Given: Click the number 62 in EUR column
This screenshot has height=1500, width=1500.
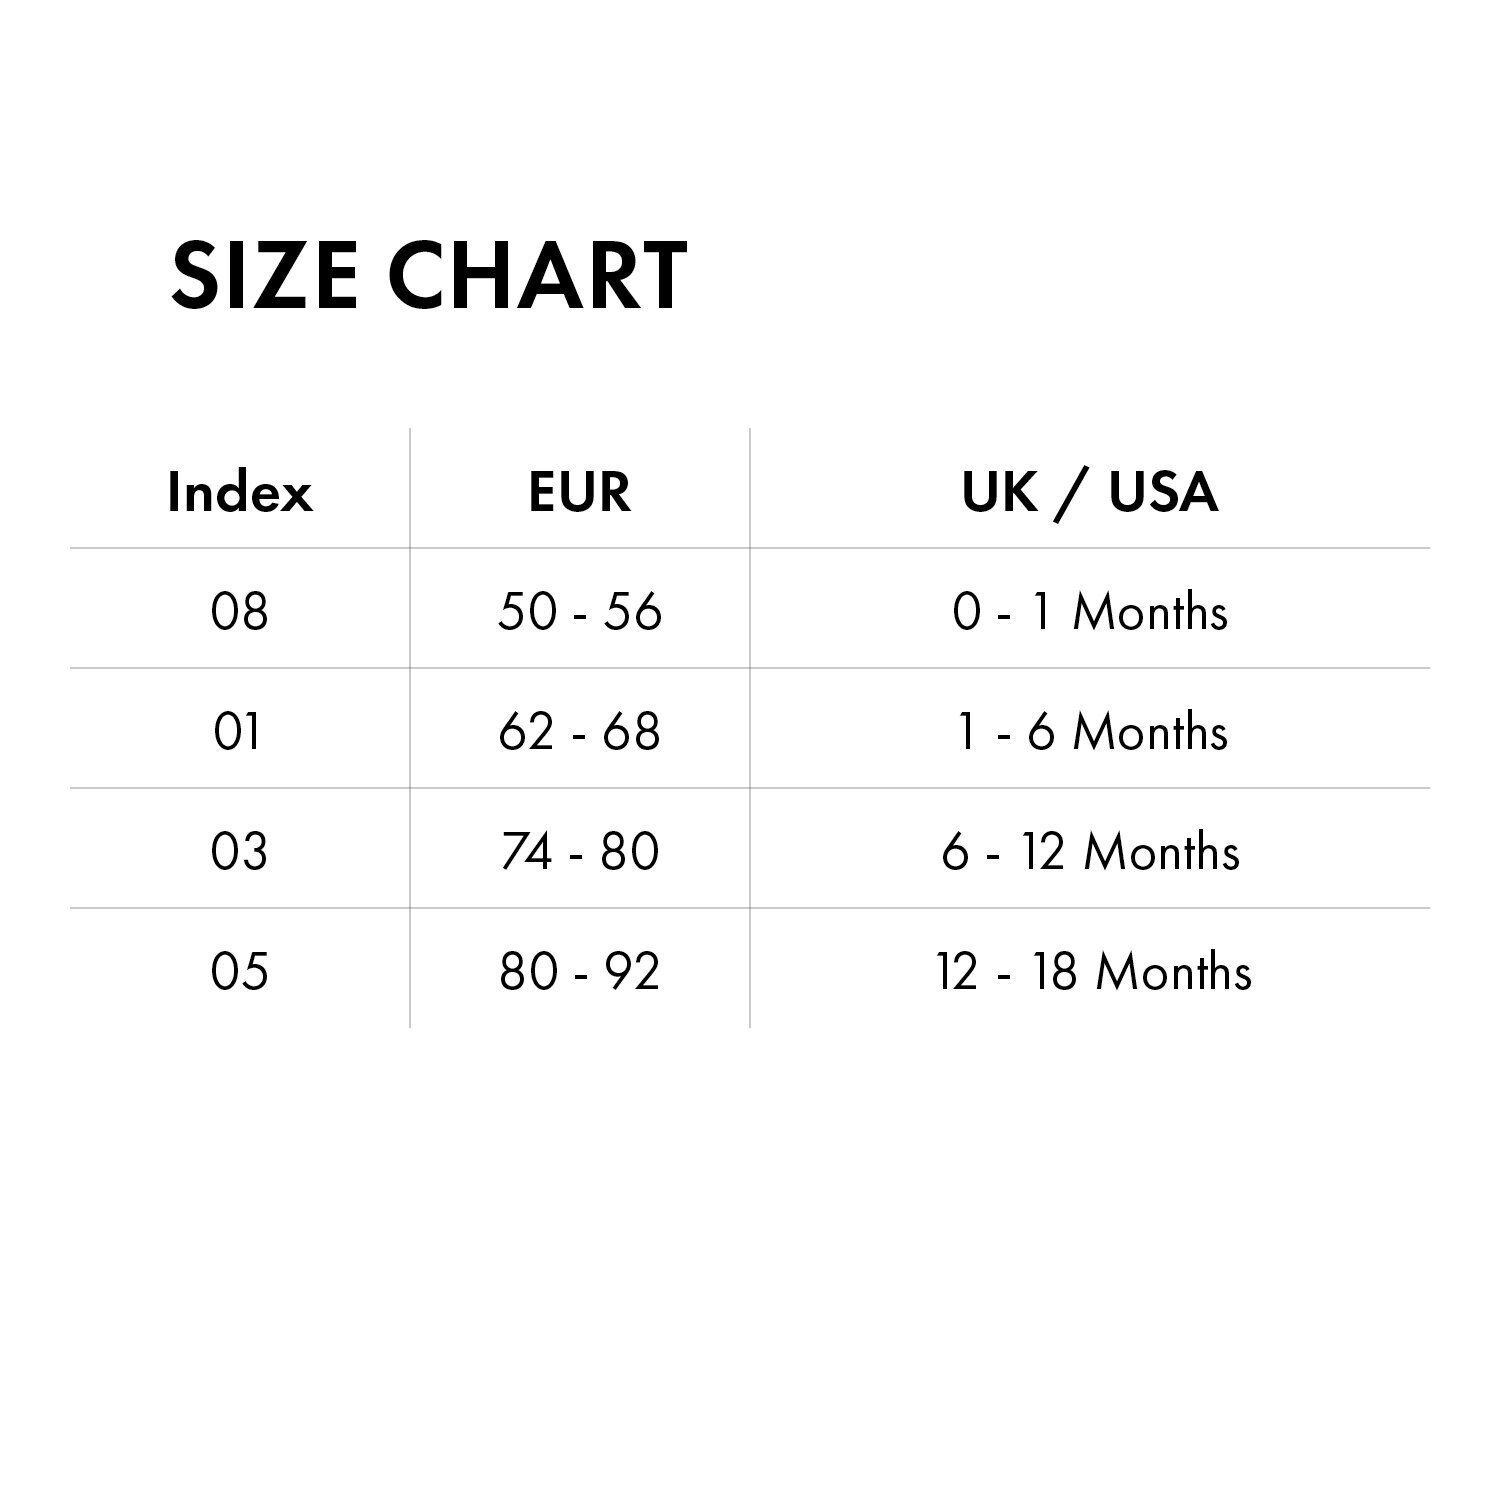Looking at the screenshot, I should pyautogui.click(x=526, y=731).
